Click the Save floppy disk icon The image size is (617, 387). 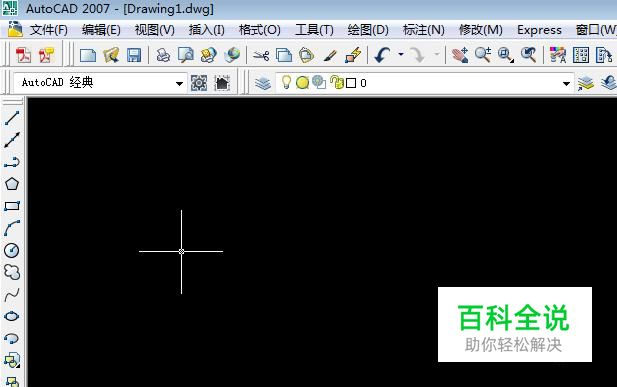(134, 55)
